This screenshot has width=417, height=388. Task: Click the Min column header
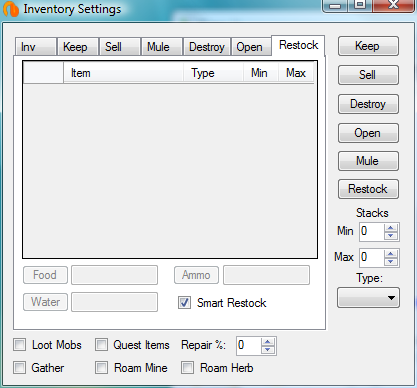(261, 73)
